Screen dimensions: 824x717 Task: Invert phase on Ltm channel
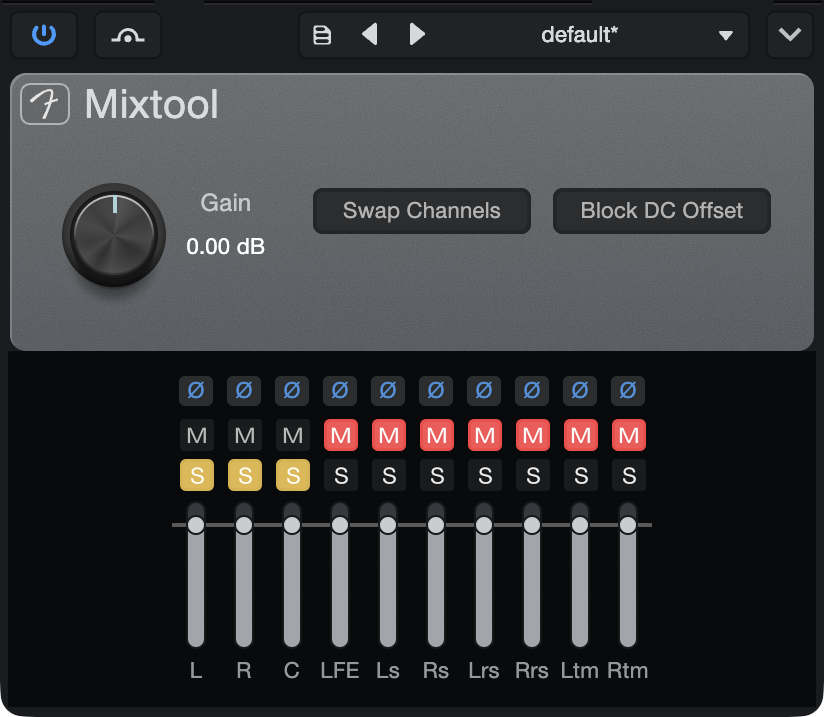click(x=580, y=391)
